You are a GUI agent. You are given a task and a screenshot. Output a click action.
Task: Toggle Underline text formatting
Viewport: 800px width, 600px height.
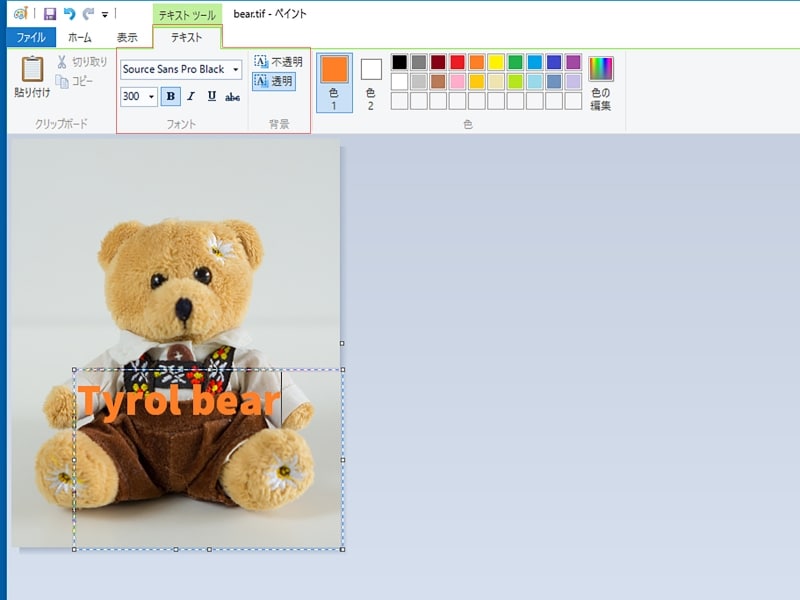click(211, 97)
